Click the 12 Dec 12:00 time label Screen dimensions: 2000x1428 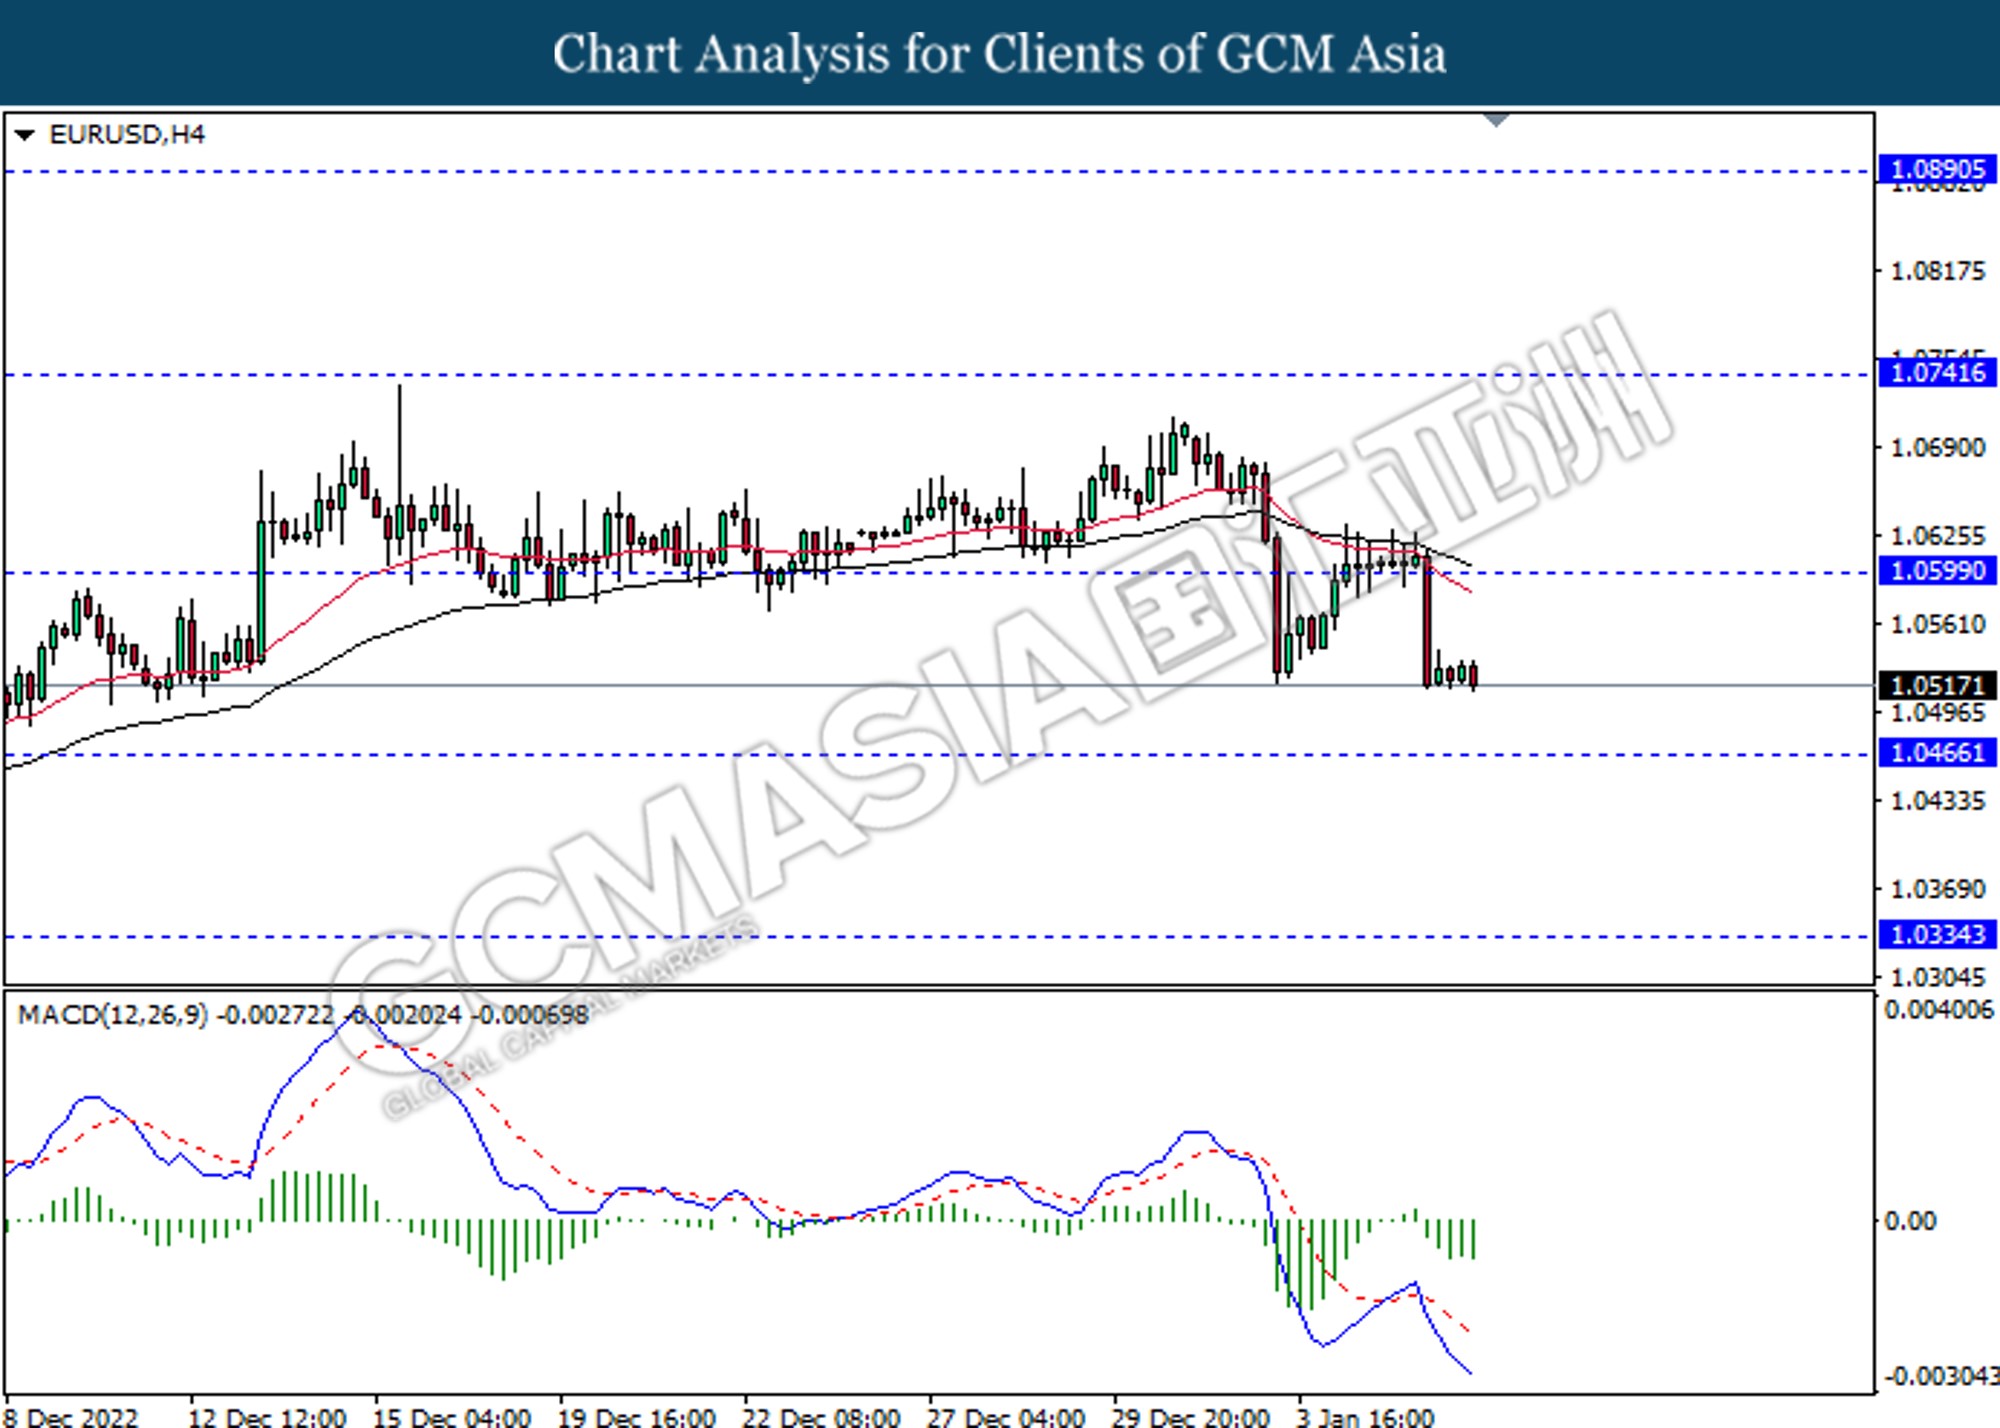pyautogui.click(x=267, y=1417)
